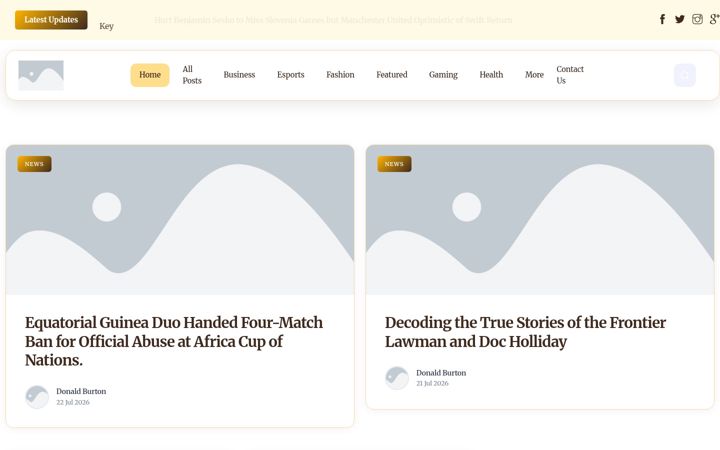Open the Instagram social icon
Viewport: 720px width, 450px height.
(x=697, y=19)
